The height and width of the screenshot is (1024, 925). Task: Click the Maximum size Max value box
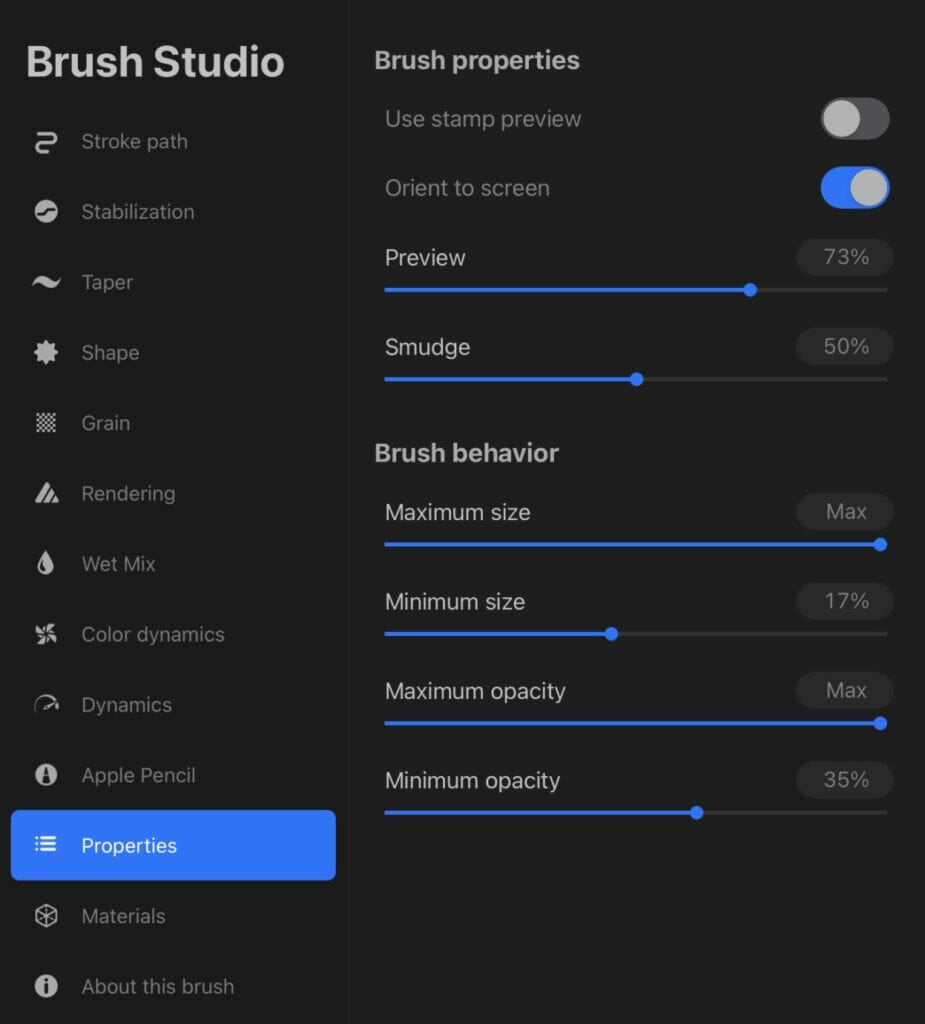[x=845, y=511]
